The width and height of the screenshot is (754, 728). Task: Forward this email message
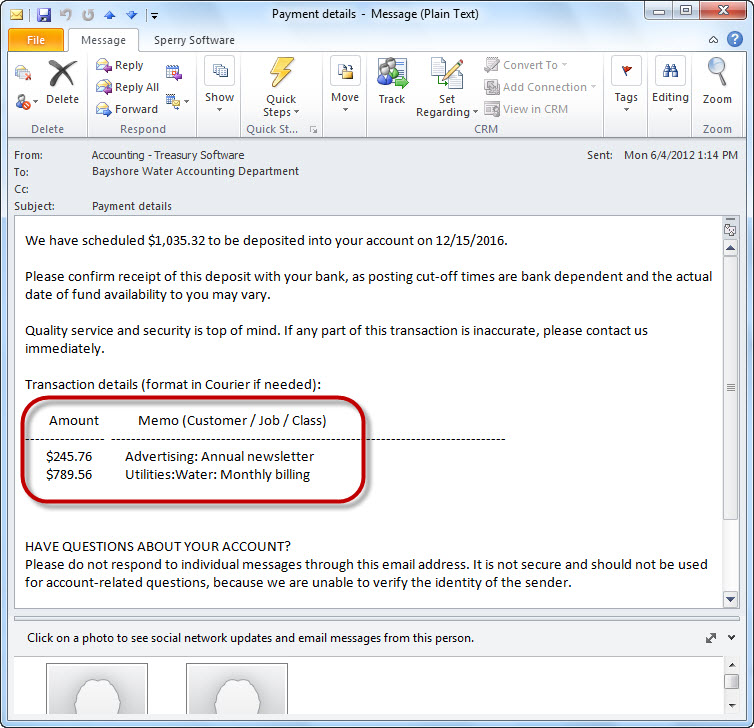click(x=127, y=109)
